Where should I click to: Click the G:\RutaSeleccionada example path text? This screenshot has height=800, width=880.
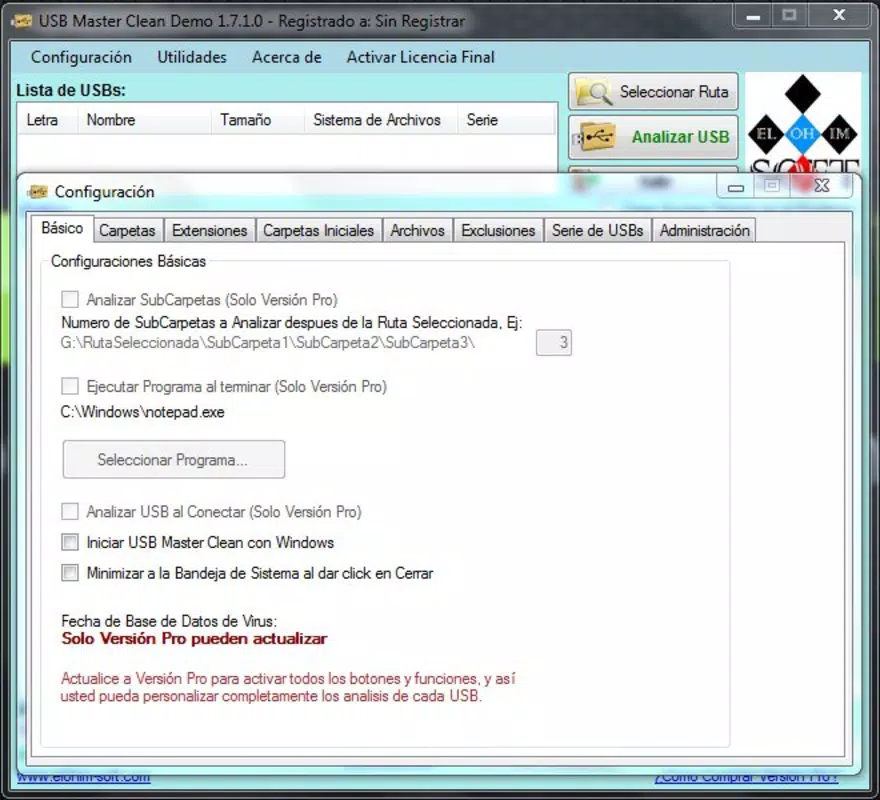click(x=268, y=342)
